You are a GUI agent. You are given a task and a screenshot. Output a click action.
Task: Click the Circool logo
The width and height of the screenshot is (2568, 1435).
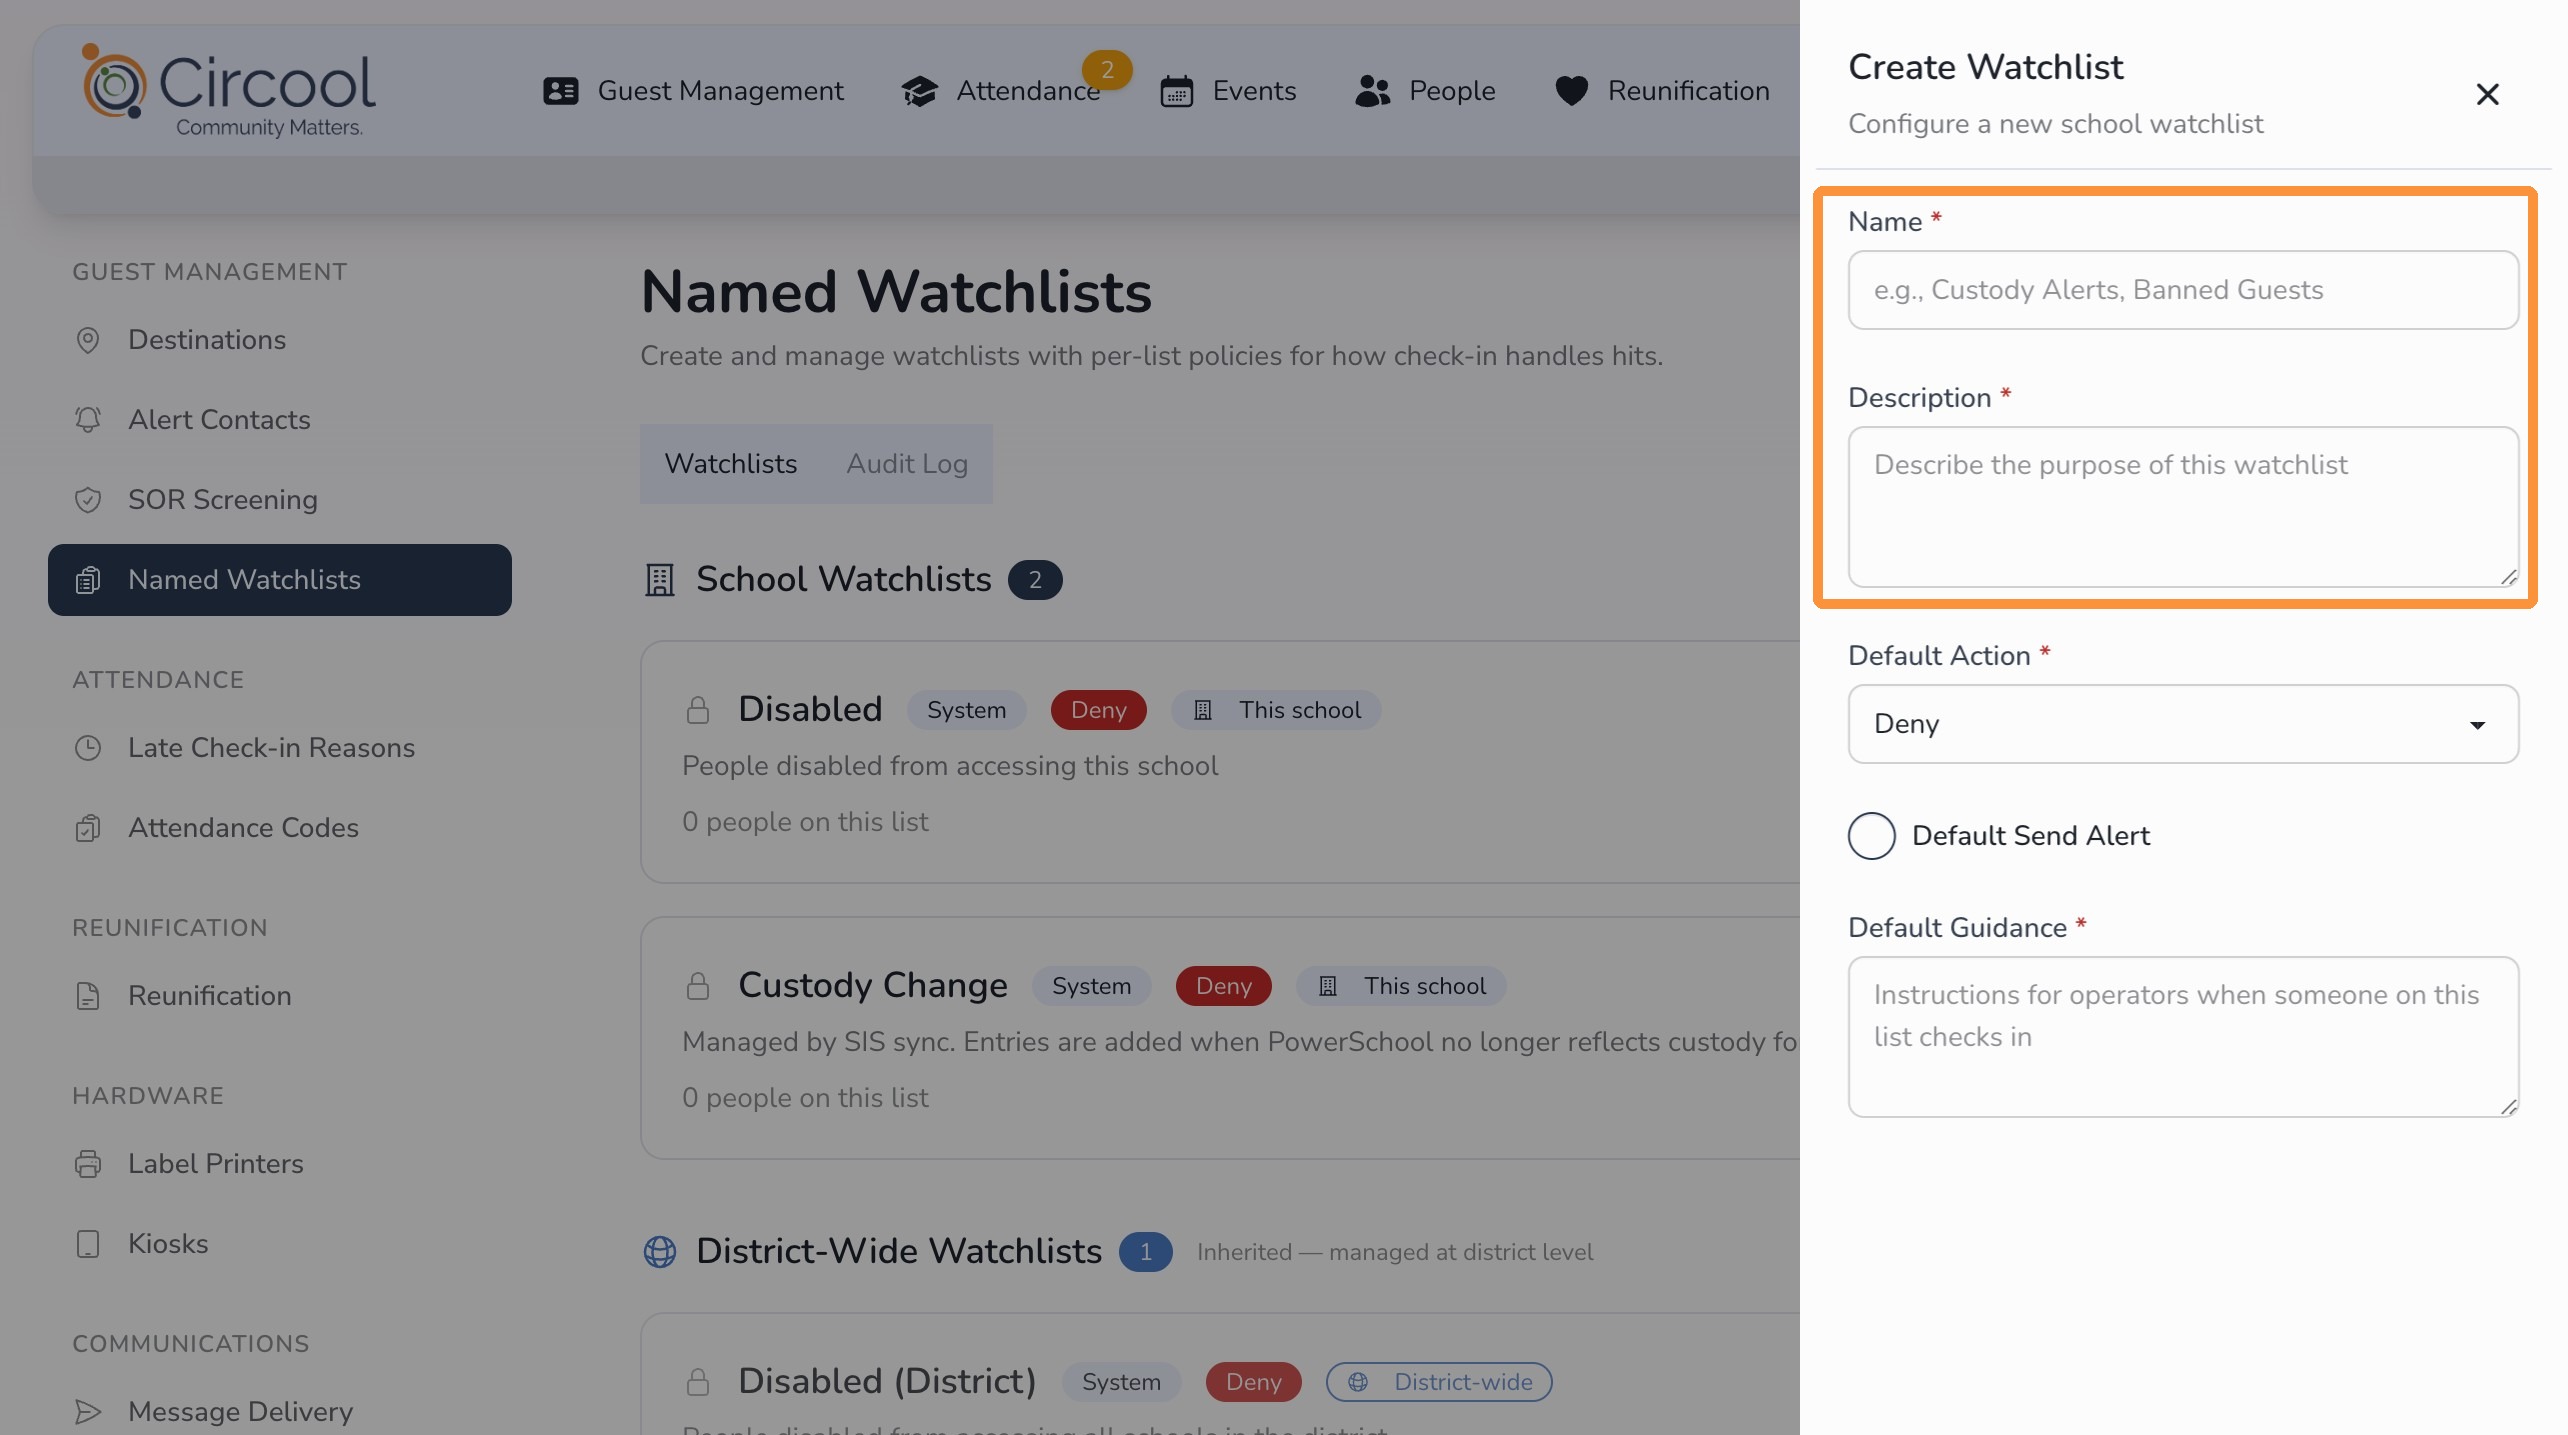pyautogui.click(x=229, y=91)
